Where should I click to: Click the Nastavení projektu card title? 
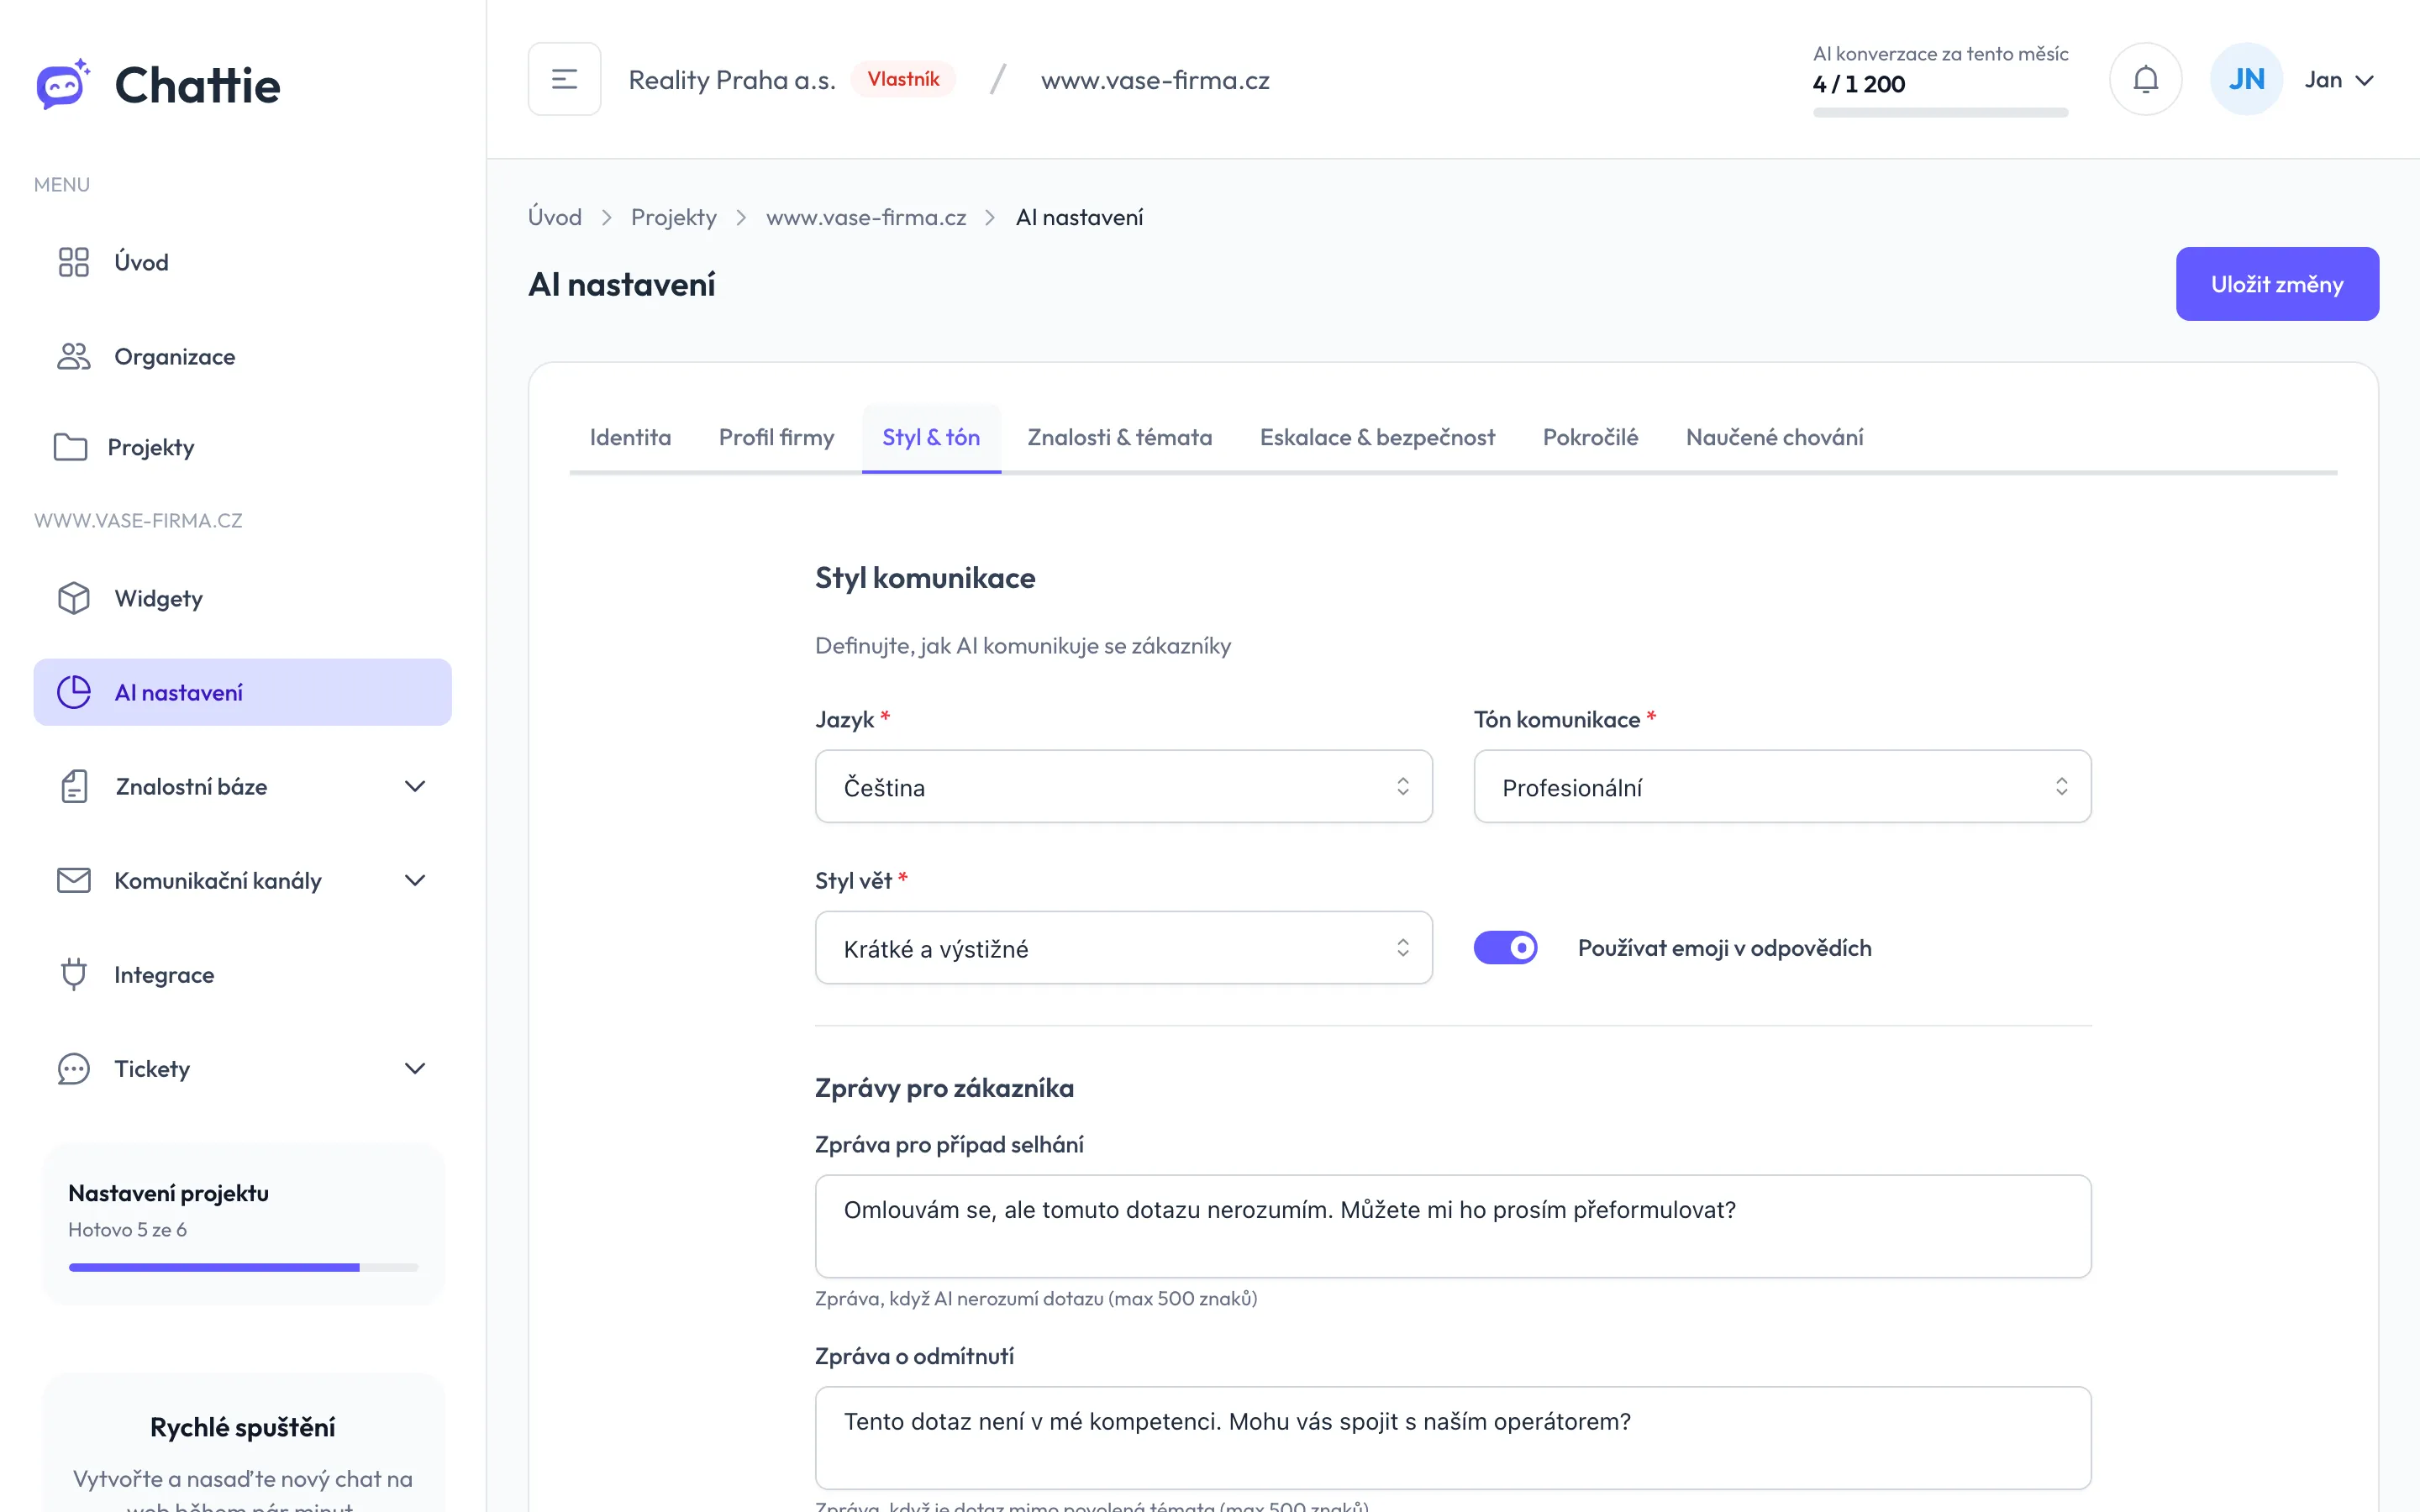coord(168,1193)
